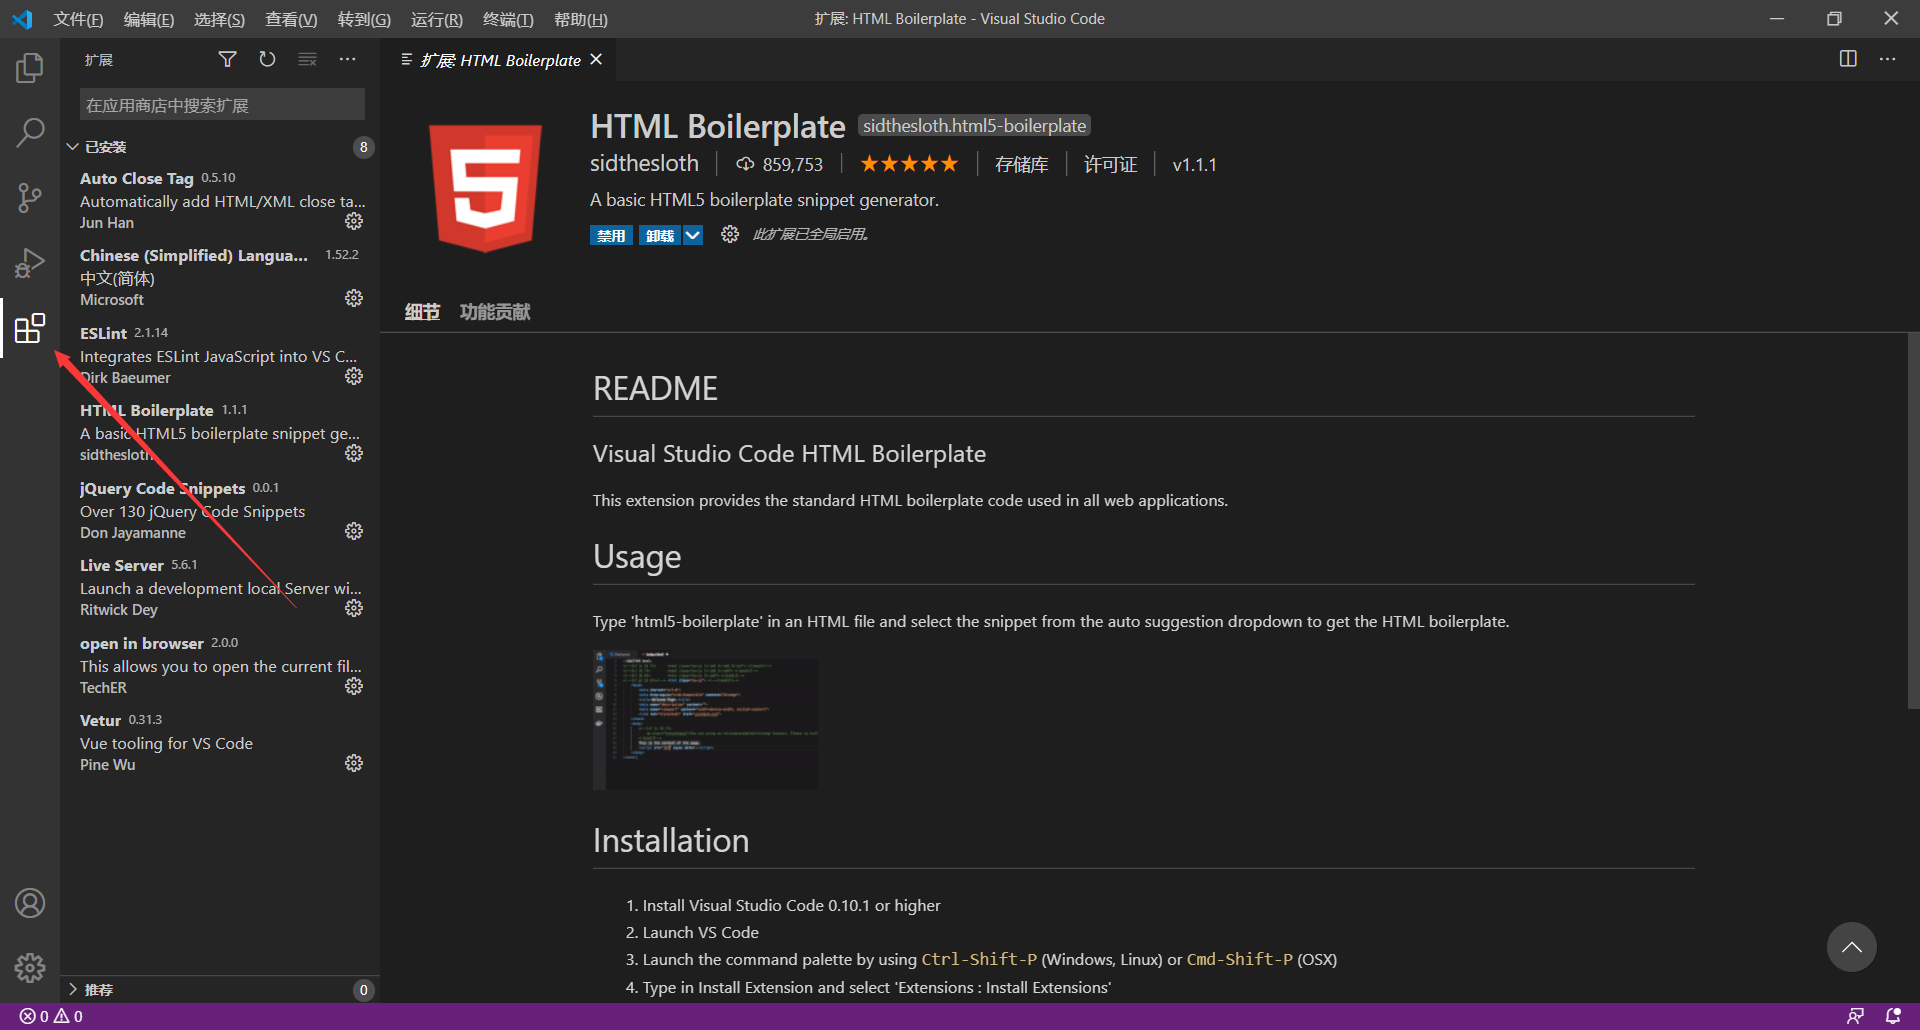Refresh the extensions list

[x=267, y=60]
